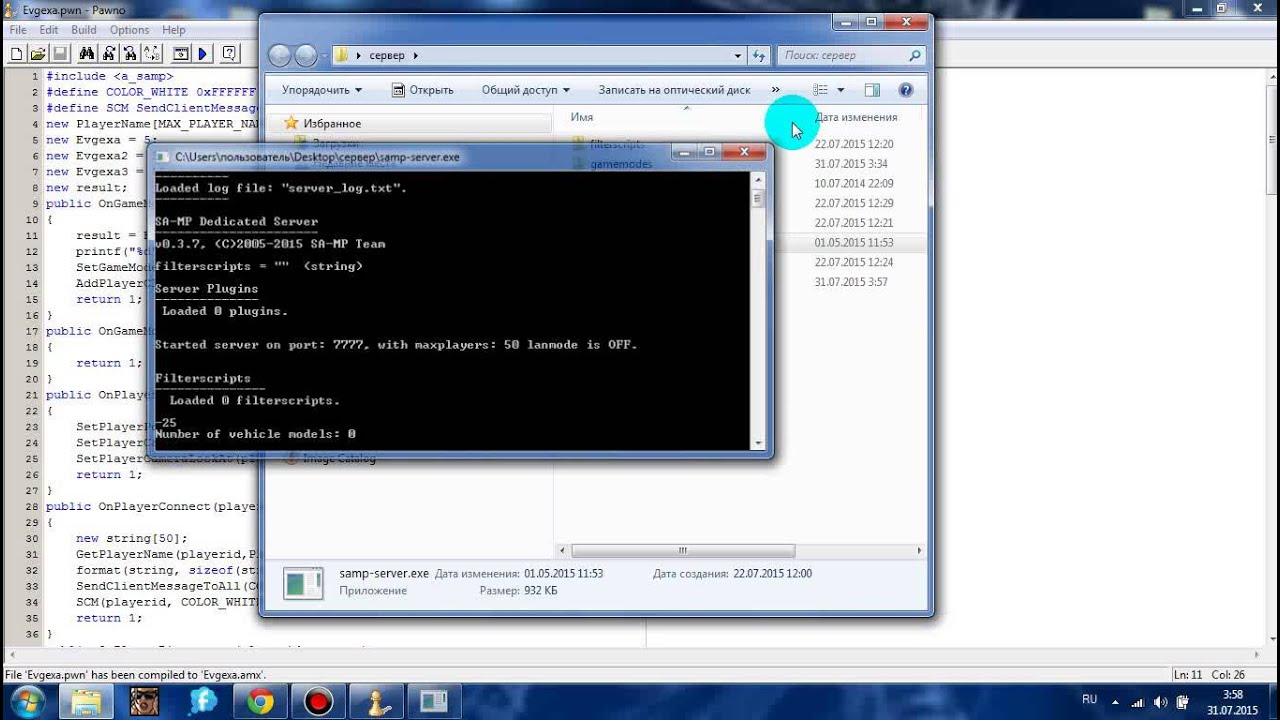Open the Build menu in Pawno
1280x720 pixels.
(x=84, y=30)
